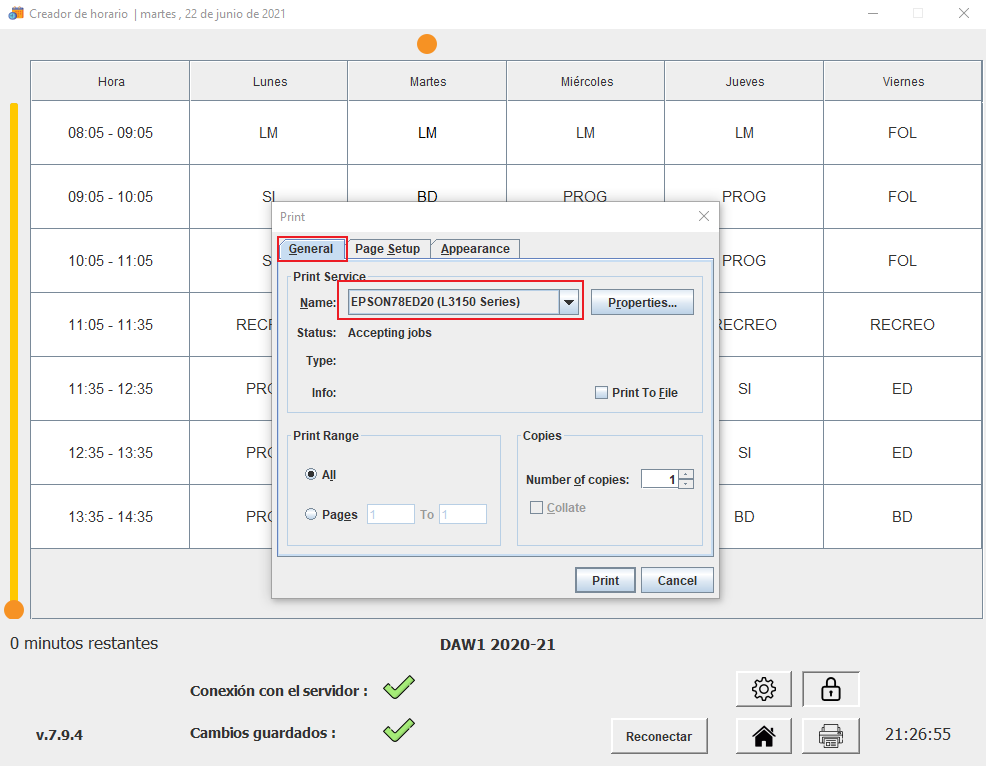Click the padlock lock icon button
The height and width of the screenshot is (766, 986).
pos(830,688)
